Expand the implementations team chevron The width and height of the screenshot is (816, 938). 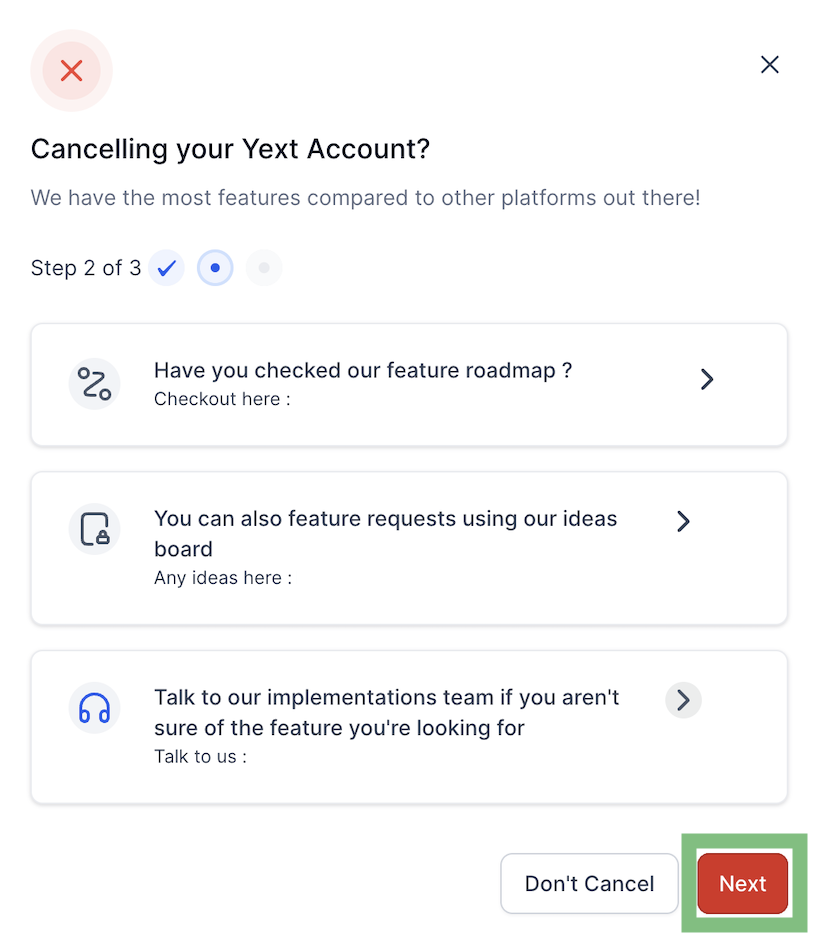point(683,700)
